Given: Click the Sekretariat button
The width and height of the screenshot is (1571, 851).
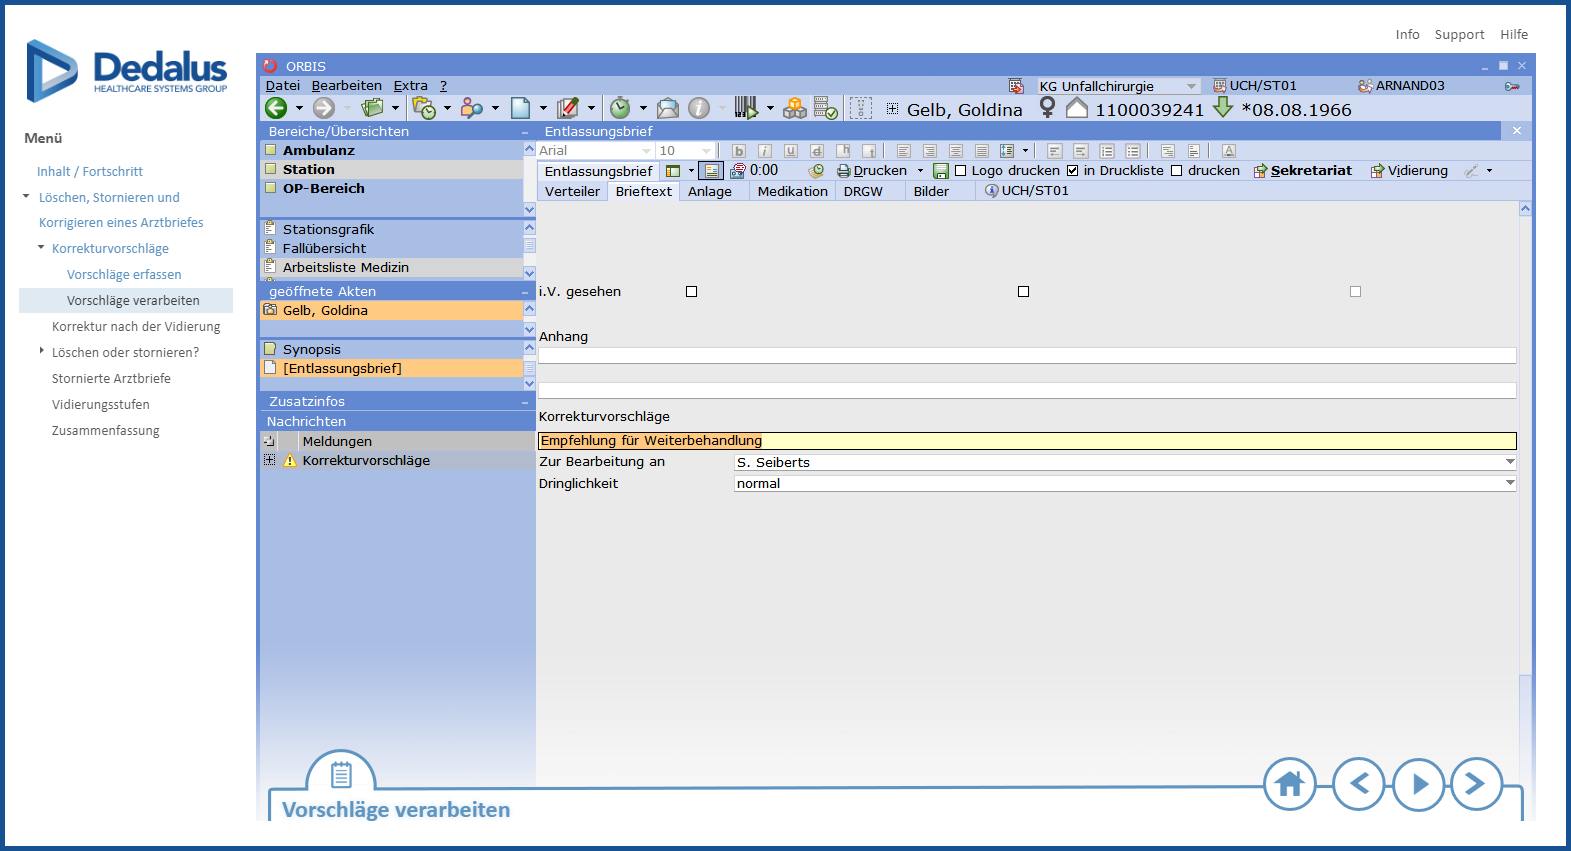Looking at the screenshot, I should pyautogui.click(x=1302, y=171).
